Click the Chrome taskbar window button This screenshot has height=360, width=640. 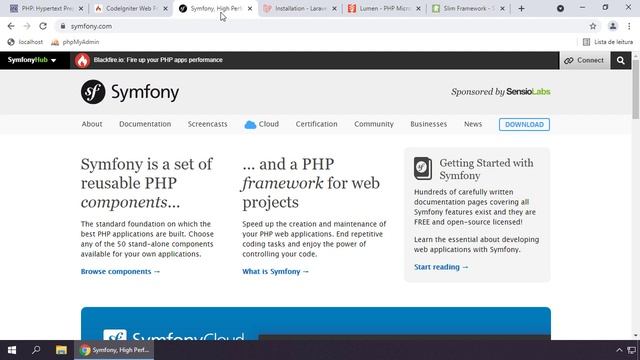114,350
